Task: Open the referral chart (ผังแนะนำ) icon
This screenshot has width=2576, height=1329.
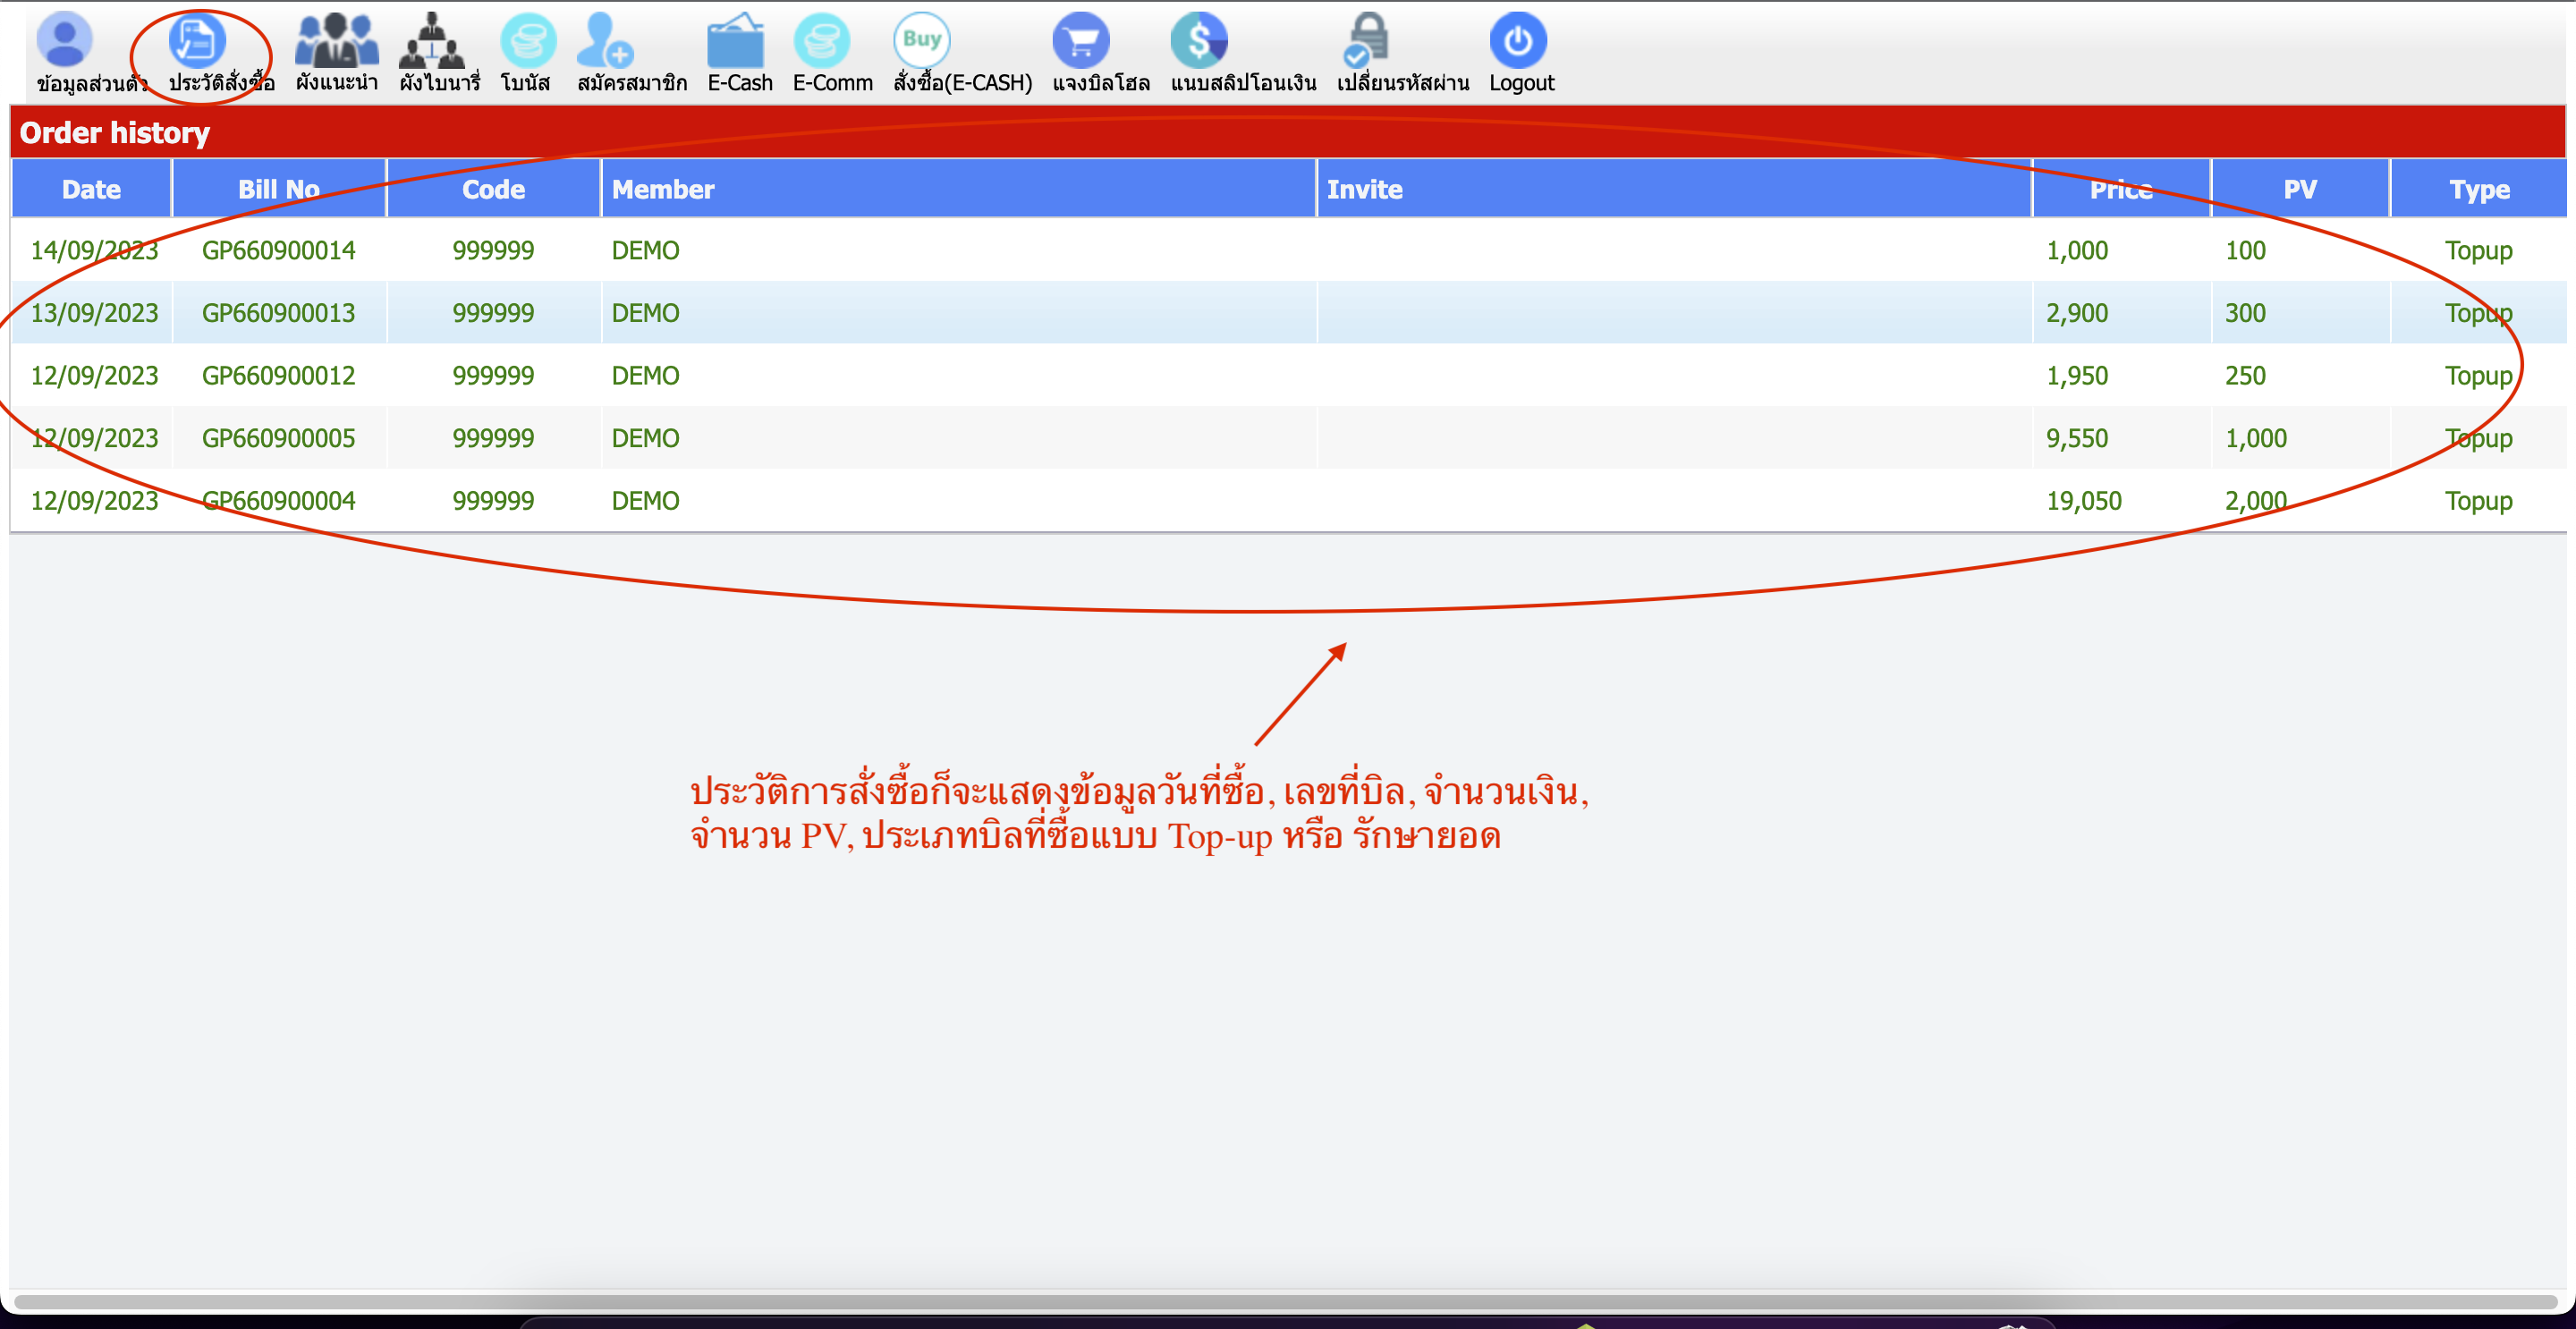Action: coord(336,40)
